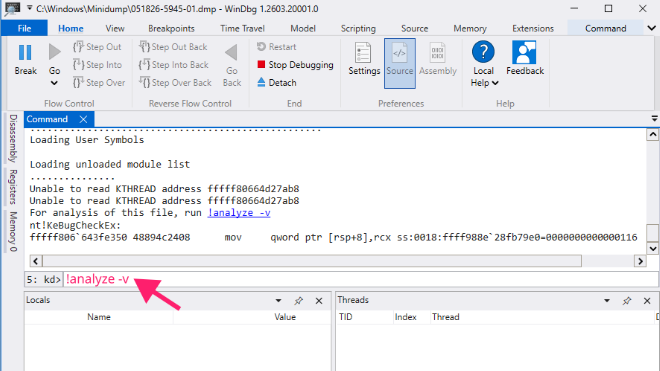Expand the Go button dropdown arrow
Image resolution: width=660 pixels, height=371 pixels.
[54, 83]
